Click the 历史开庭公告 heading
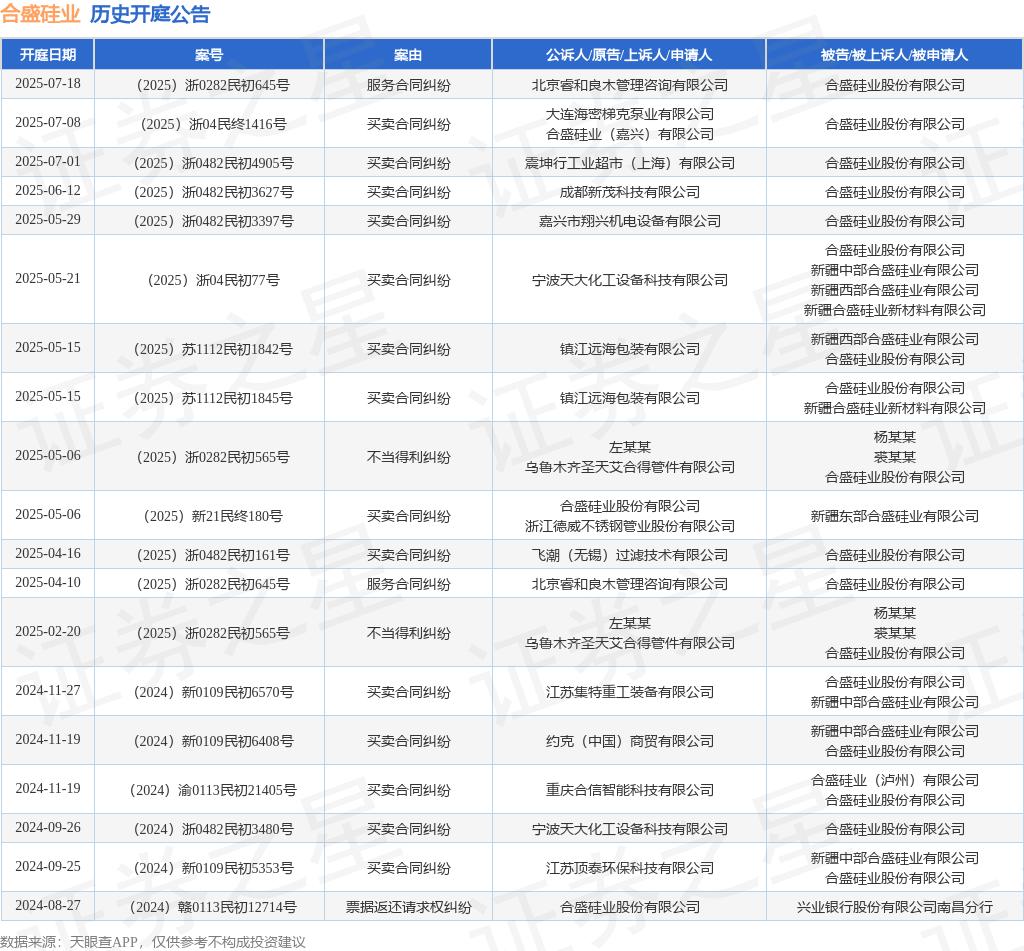The image size is (1024, 951). [150, 14]
